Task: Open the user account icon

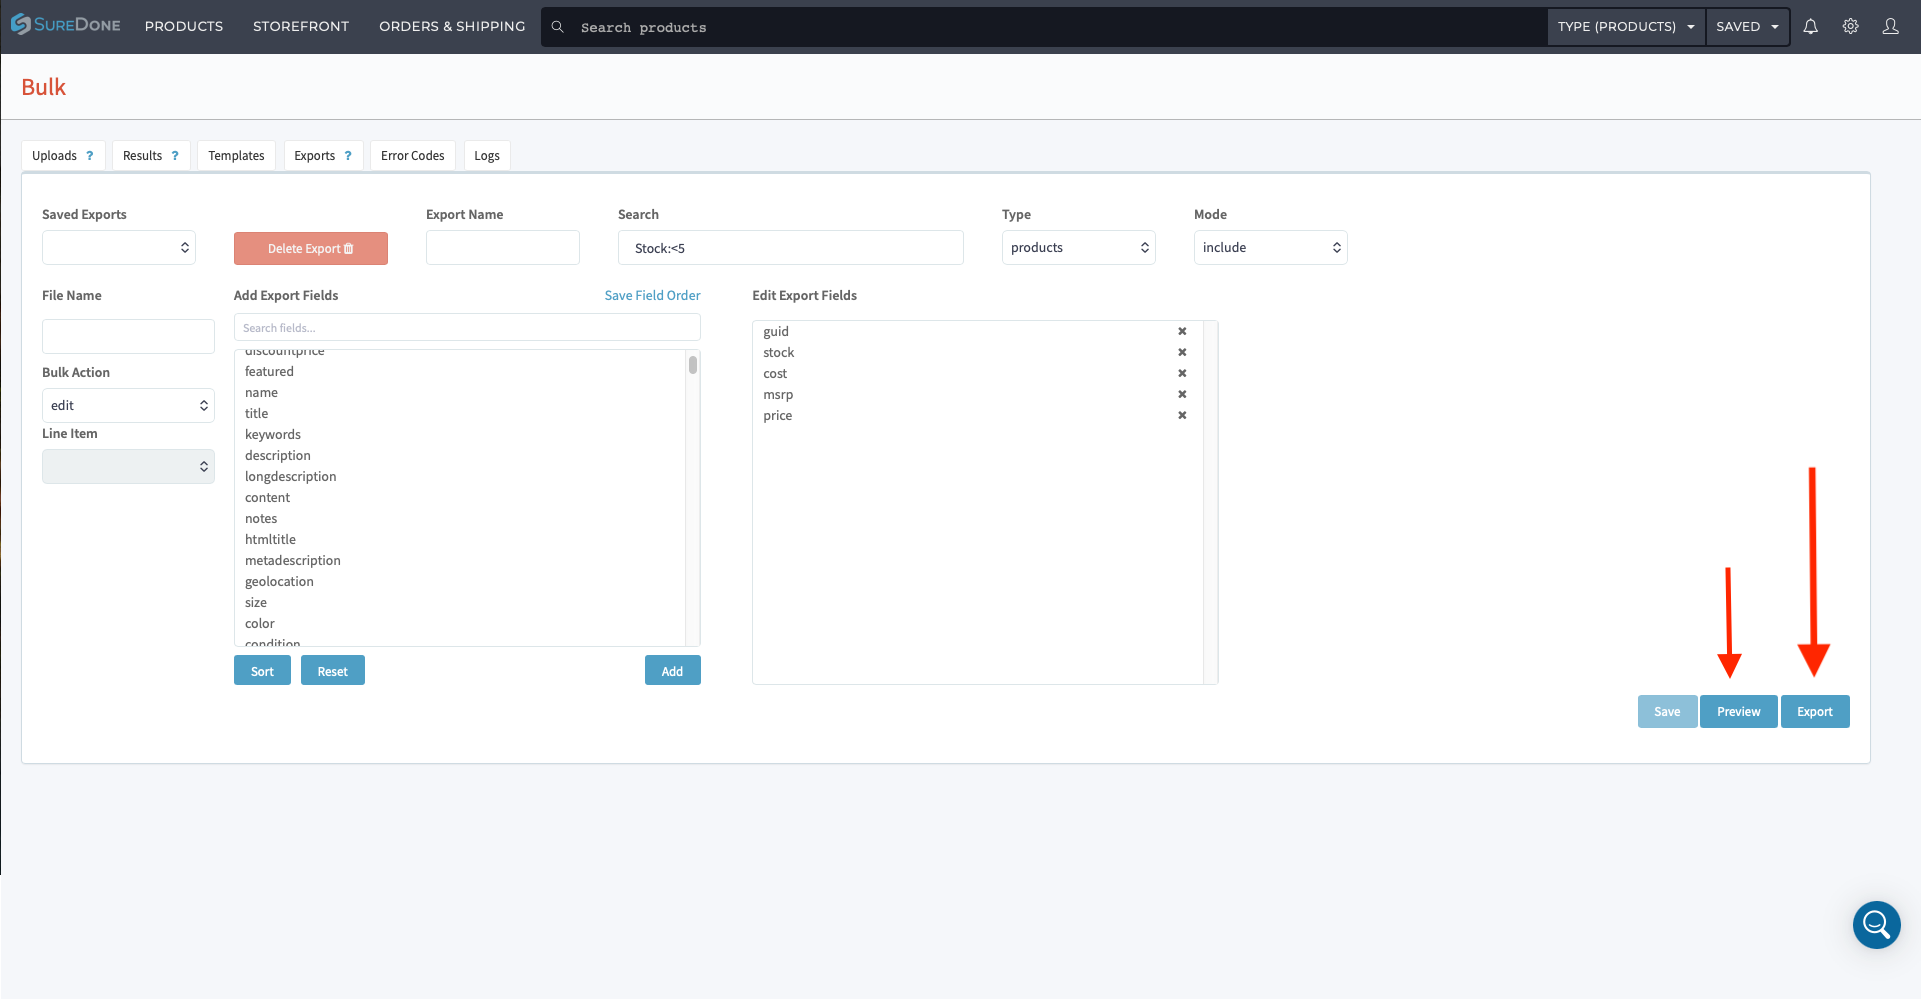Action: pyautogui.click(x=1890, y=27)
